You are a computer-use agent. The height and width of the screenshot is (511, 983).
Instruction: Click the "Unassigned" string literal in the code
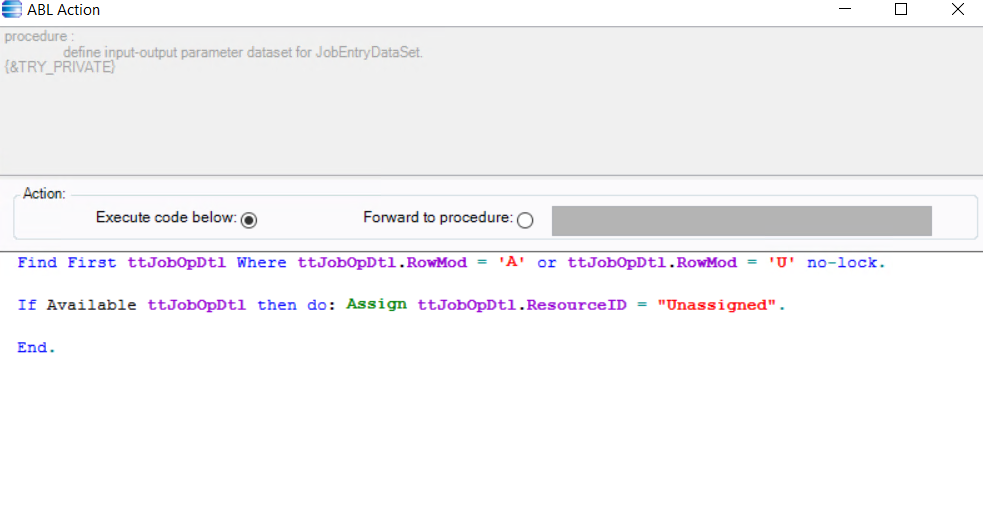(716, 305)
